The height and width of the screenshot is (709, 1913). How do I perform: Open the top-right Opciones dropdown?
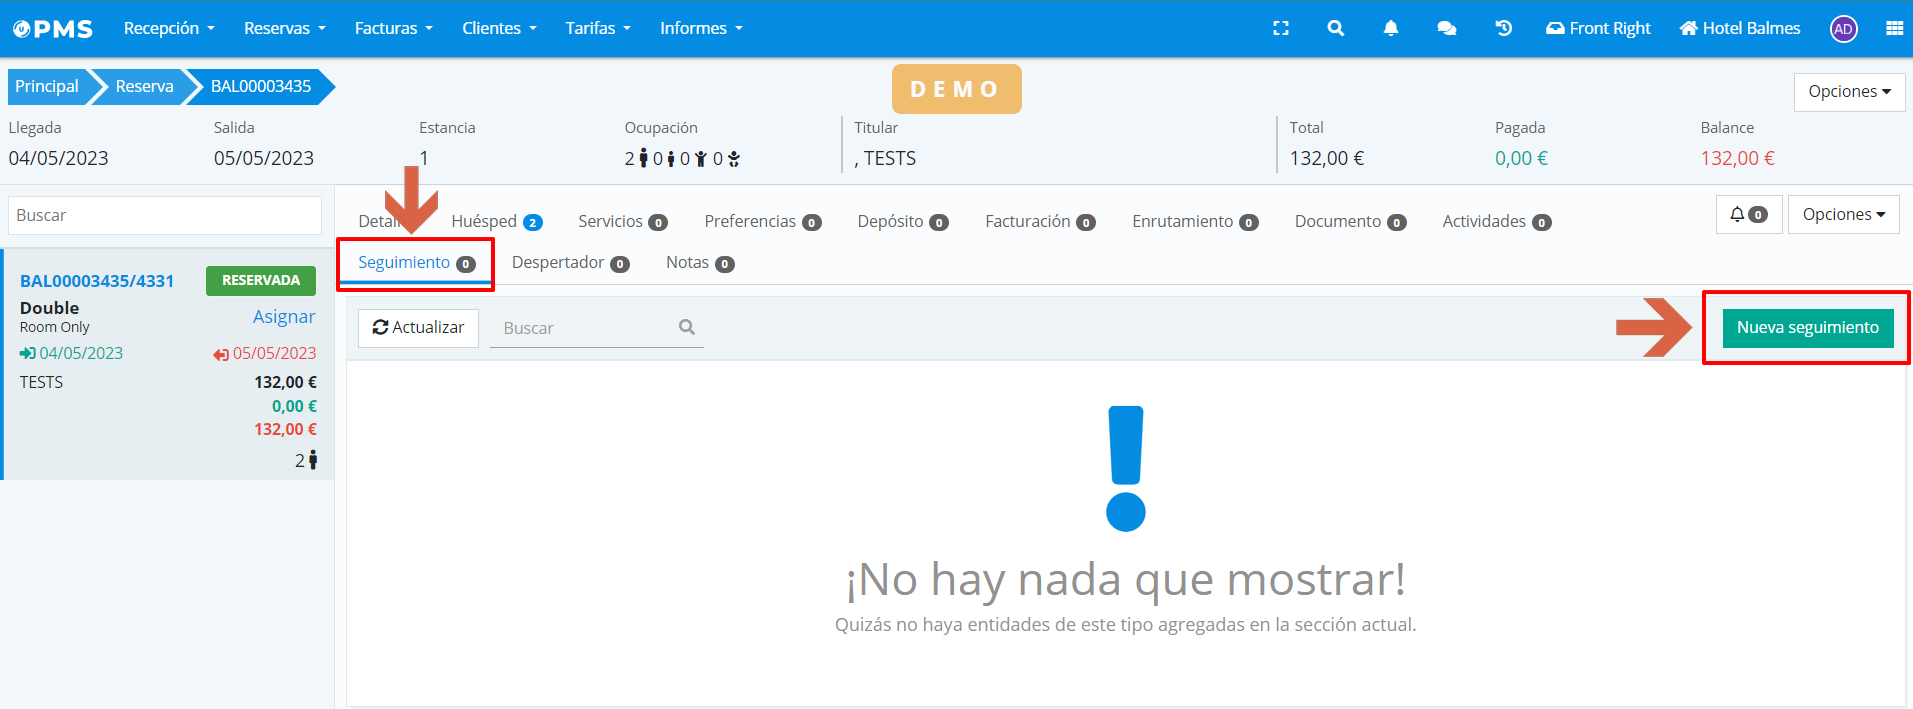1848,91
